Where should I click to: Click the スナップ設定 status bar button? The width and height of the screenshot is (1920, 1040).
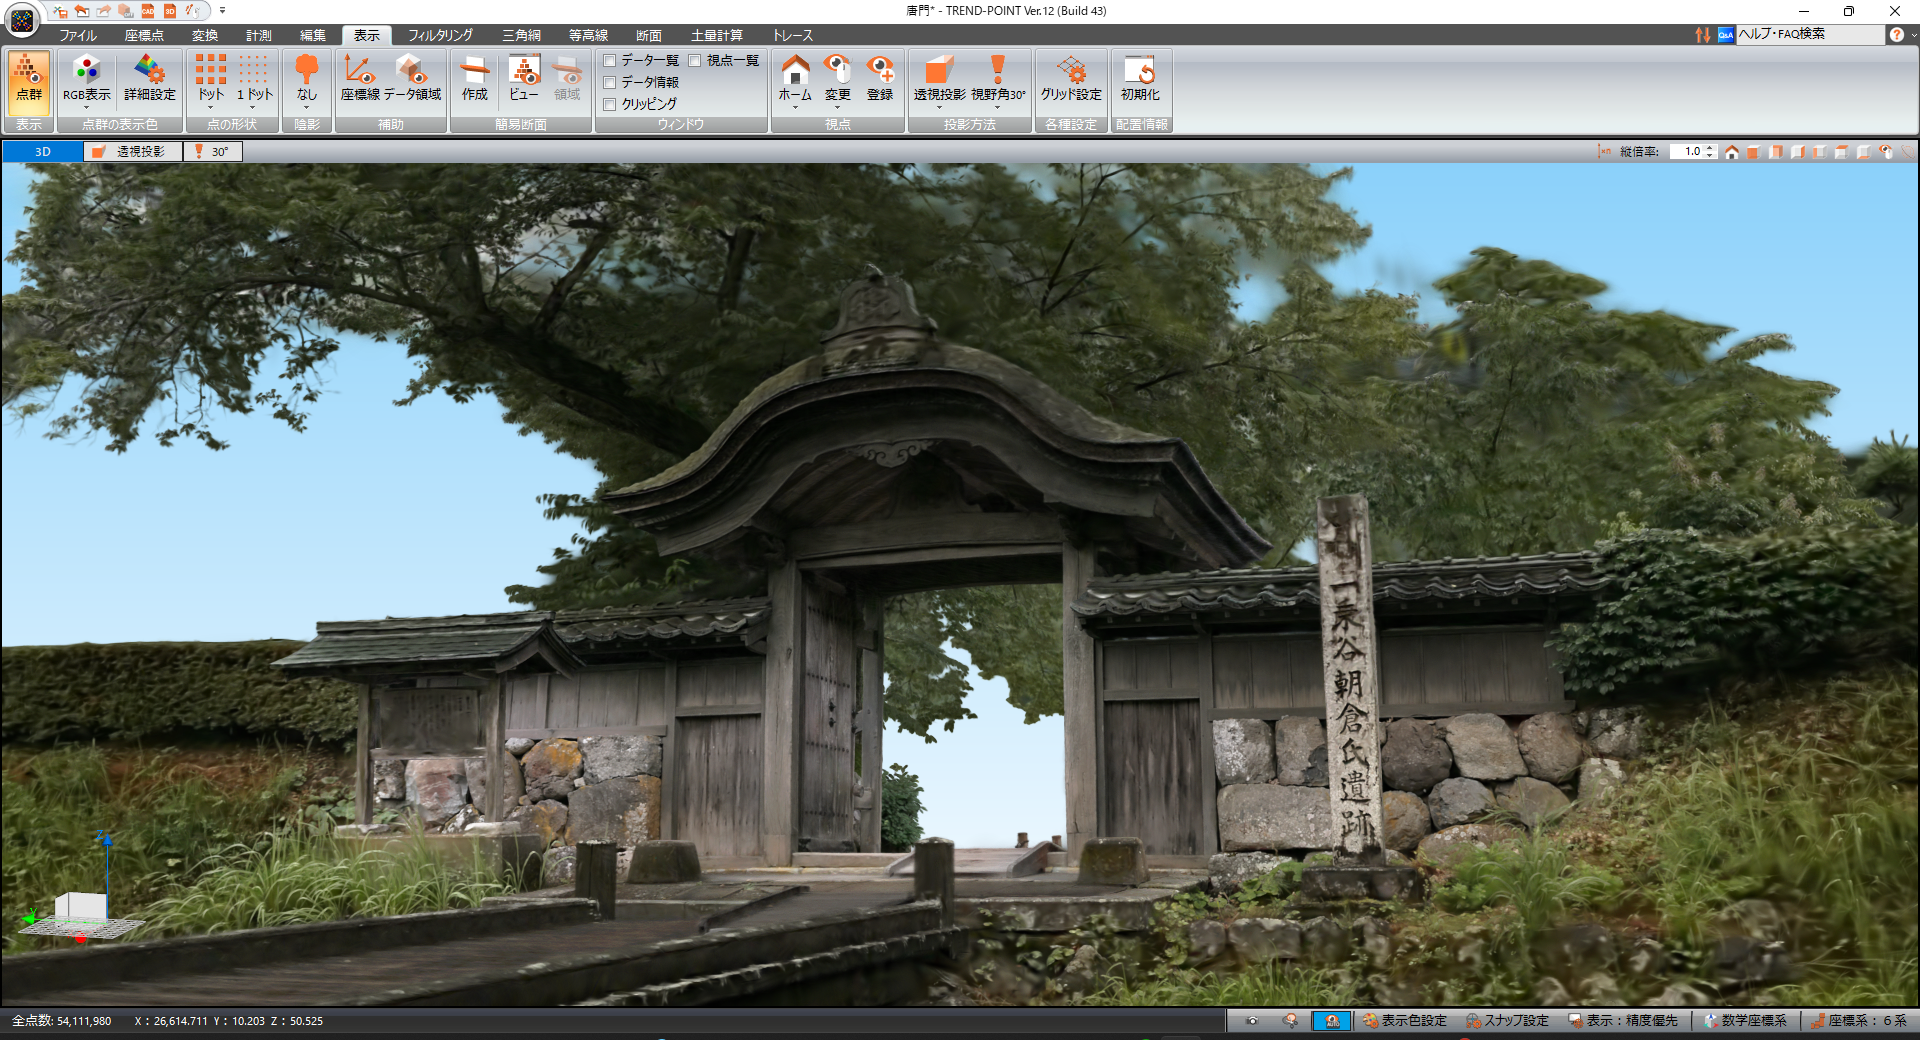click(1507, 1021)
